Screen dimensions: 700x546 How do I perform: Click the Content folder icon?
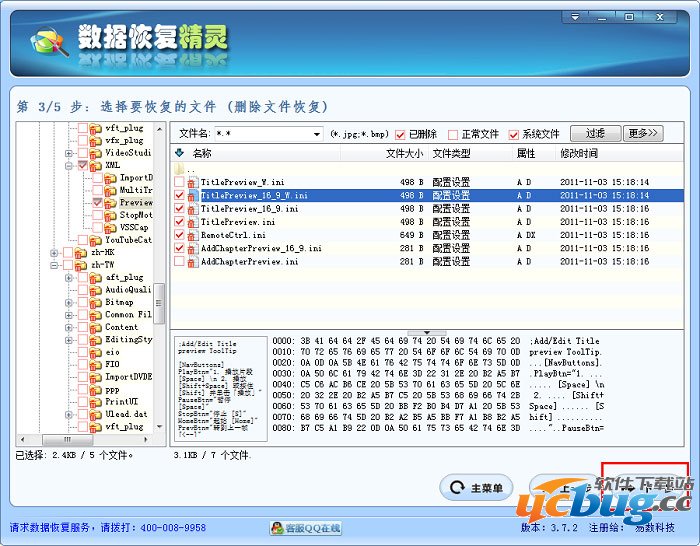[x=96, y=328]
